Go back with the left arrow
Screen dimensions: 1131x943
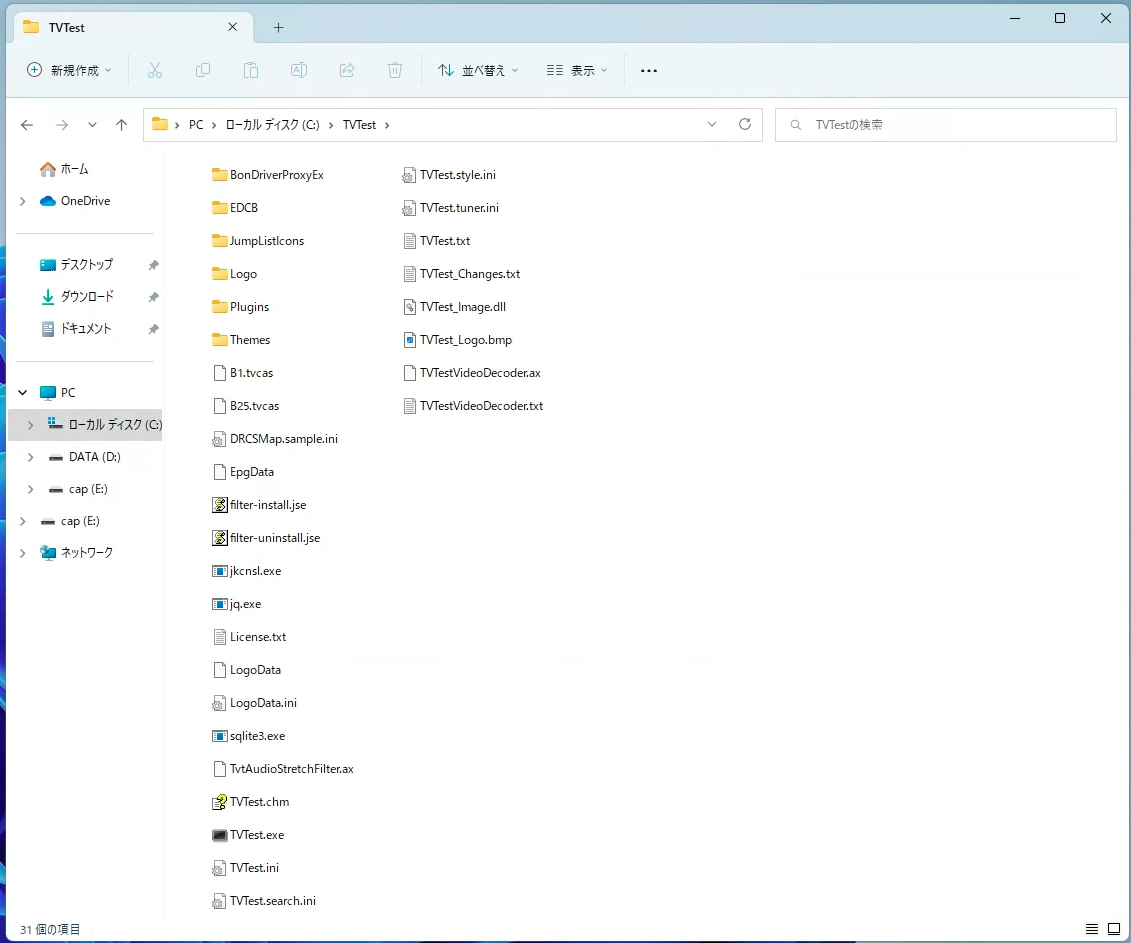27,125
